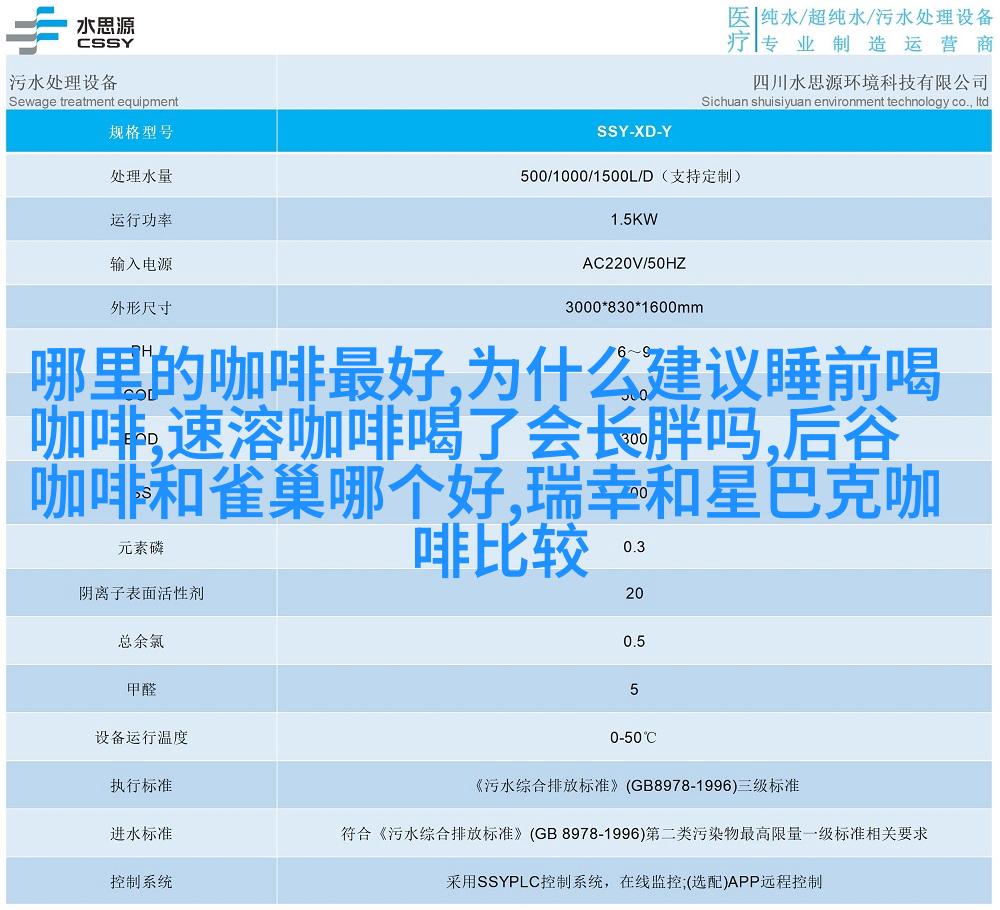
Task: Click the 0-50℃ value cell
Action: [634, 738]
